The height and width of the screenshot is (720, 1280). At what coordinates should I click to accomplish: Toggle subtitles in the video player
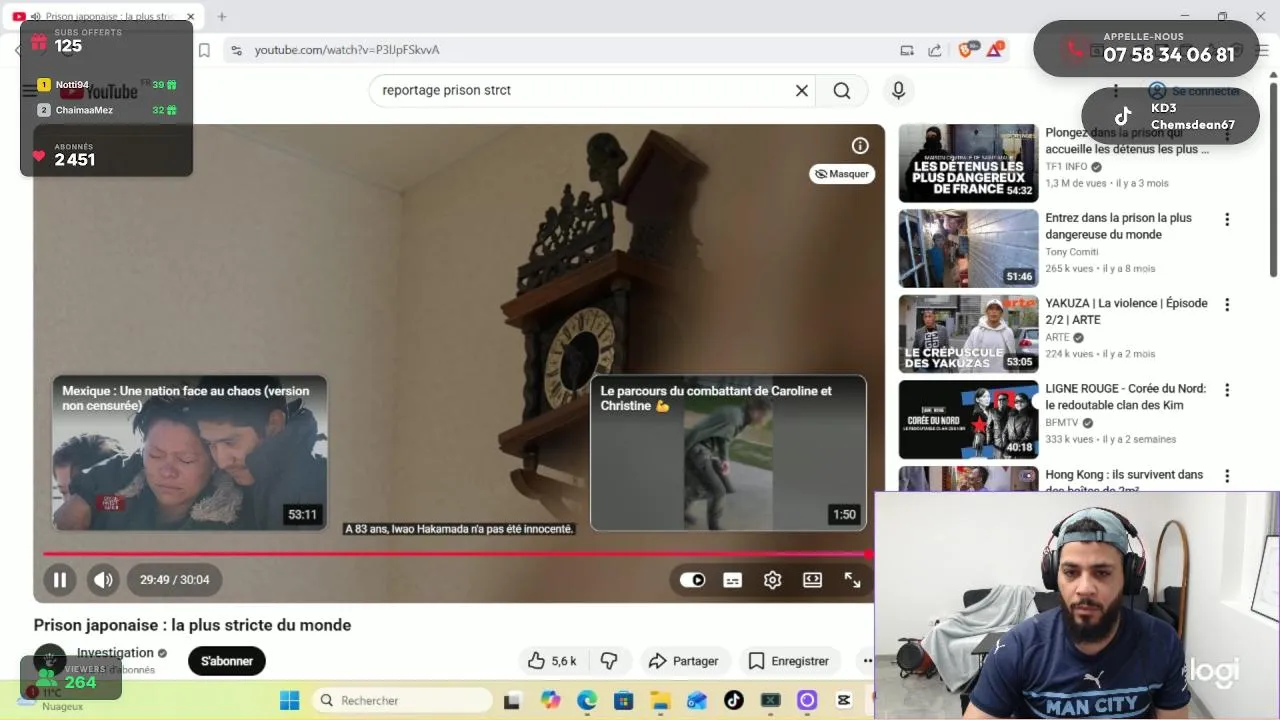tap(732, 580)
